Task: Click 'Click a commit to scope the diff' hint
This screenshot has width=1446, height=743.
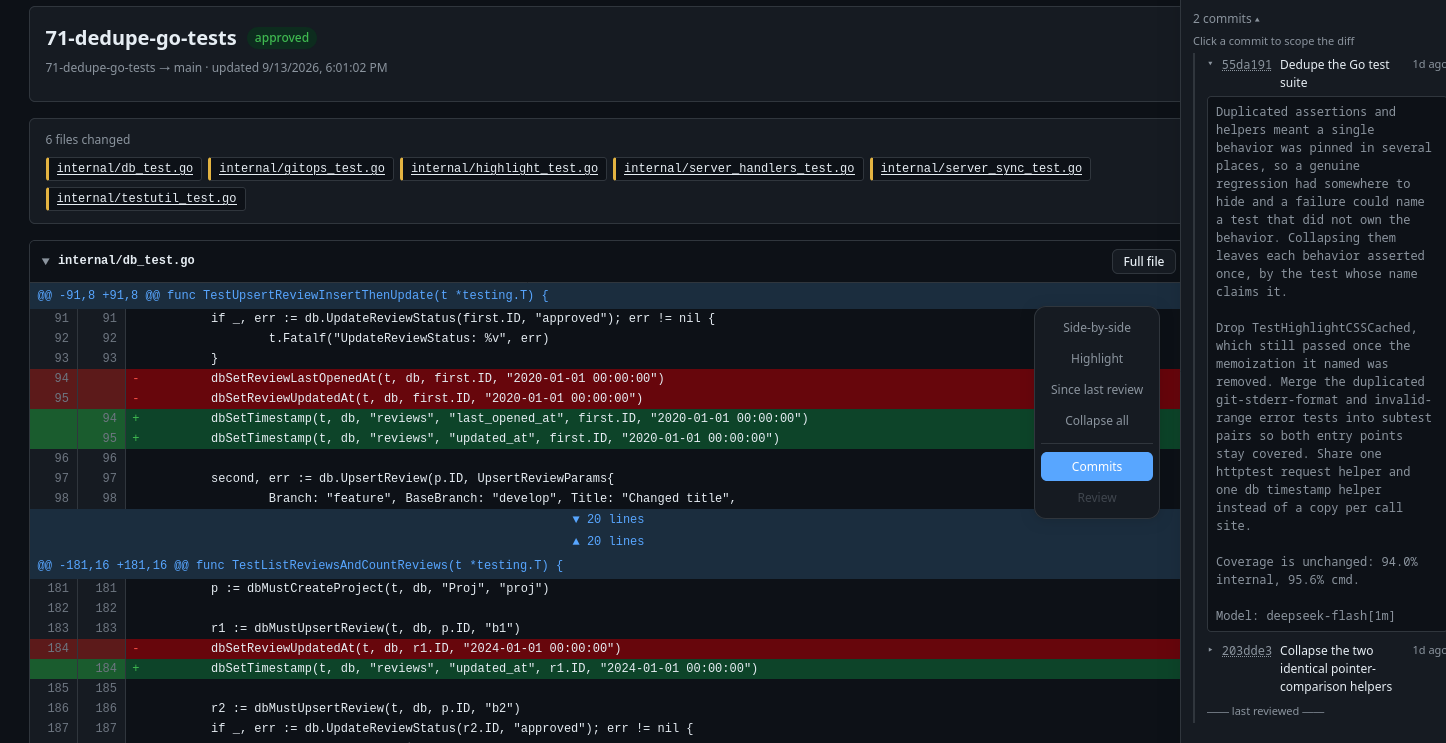Action: [1273, 41]
